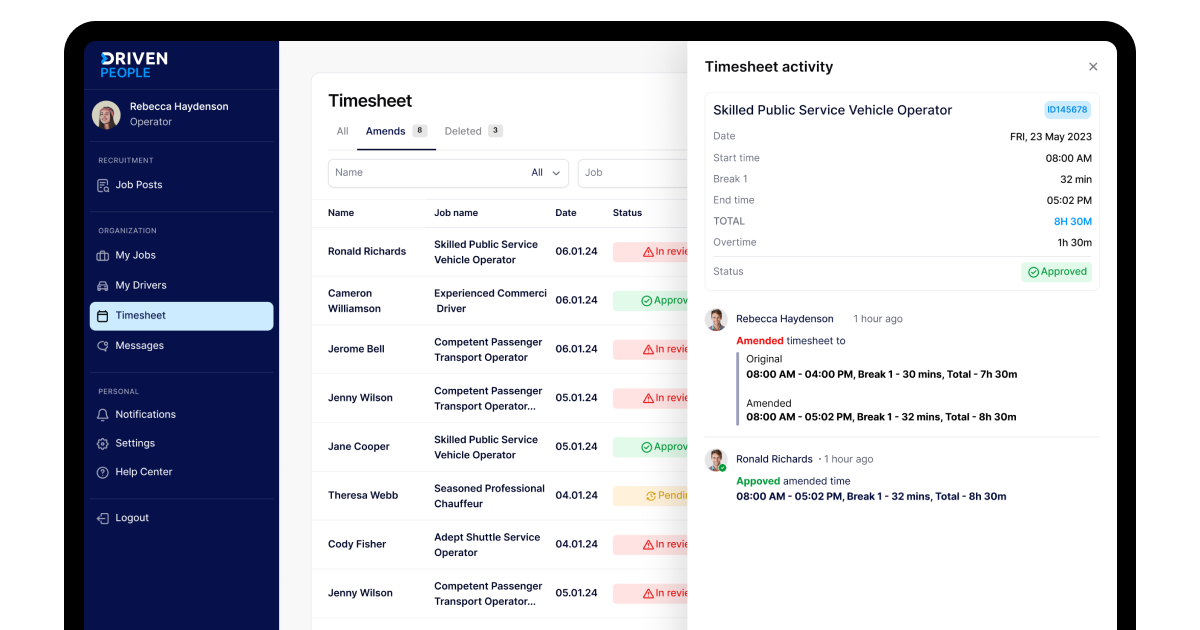This screenshot has height=630, width=1200.
Task: Click the In review warning icon for Ronald Richards
Action: tap(648, 252)
